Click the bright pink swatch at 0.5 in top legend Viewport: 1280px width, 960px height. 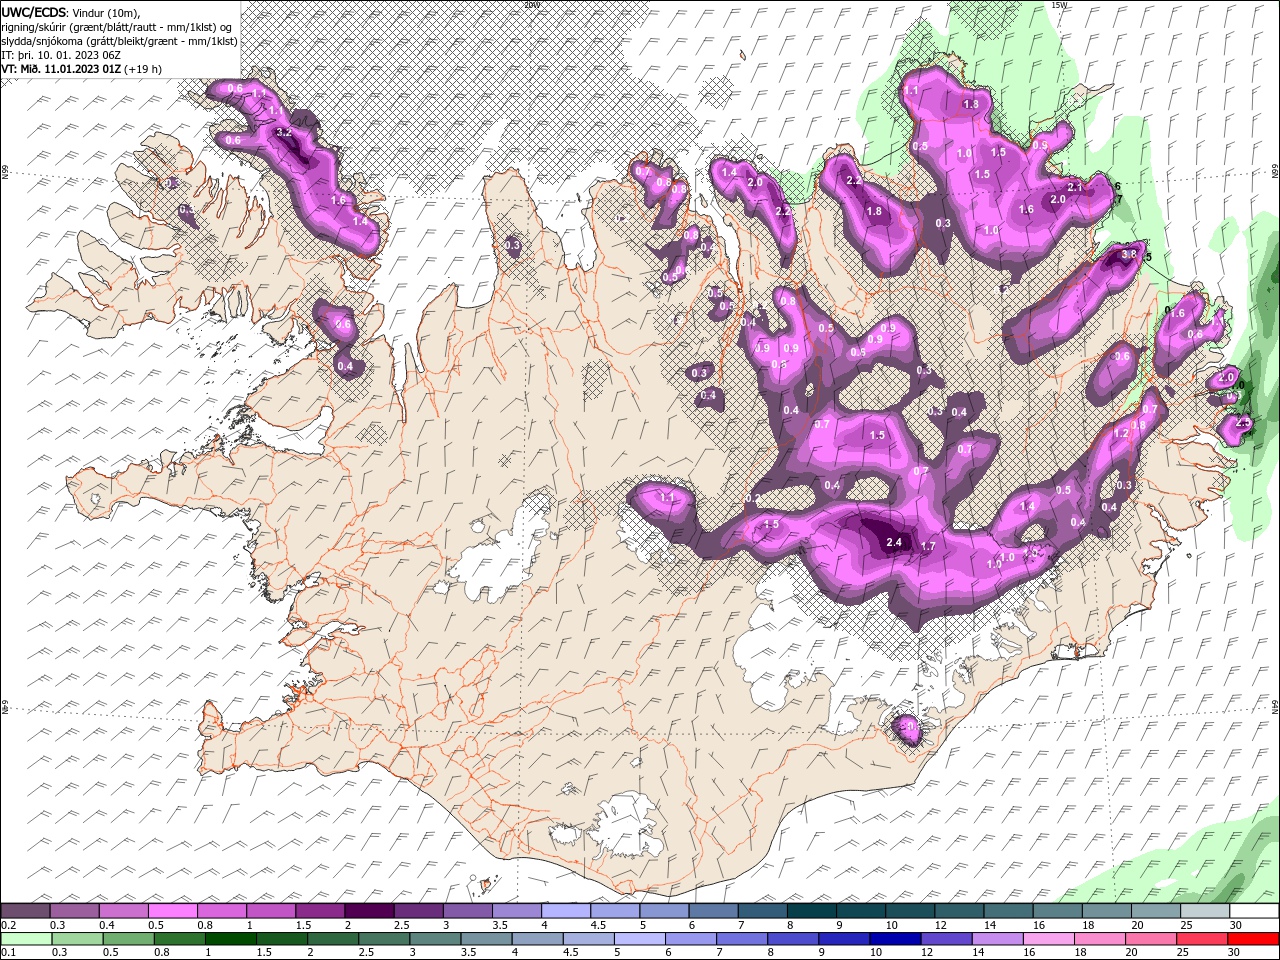[172, 911]
